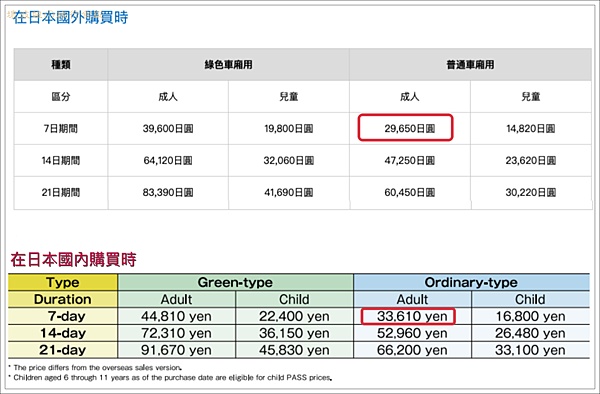Choose the 26,480 yen value
The width and height of the screenshot is (600, 394).
pos(530,333)
